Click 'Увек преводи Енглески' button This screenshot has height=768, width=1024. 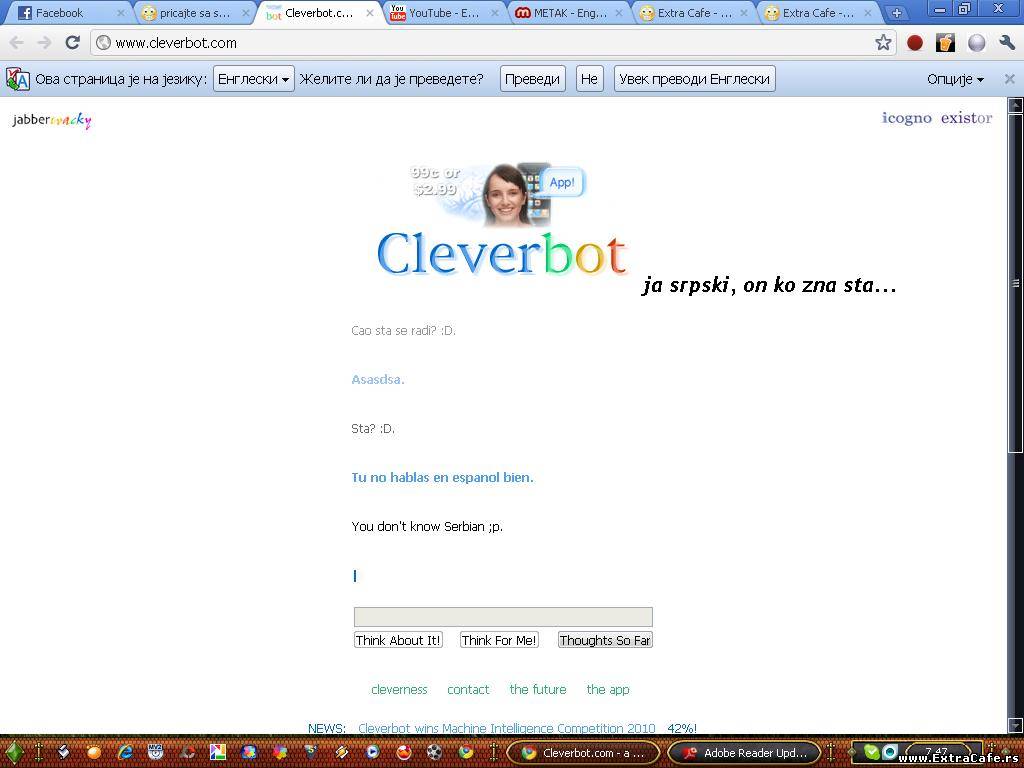coord(694,79)
